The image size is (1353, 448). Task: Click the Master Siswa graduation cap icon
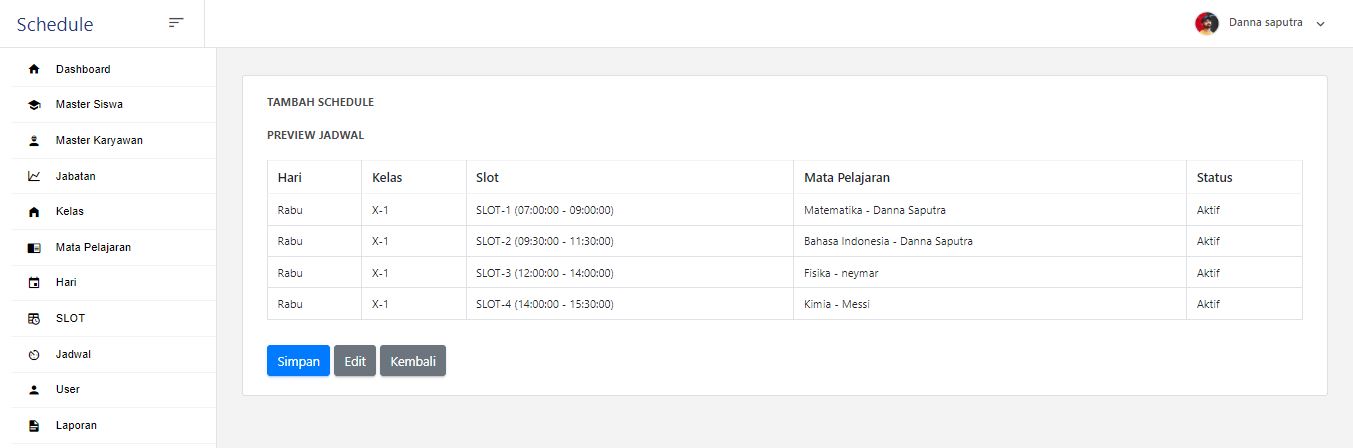(34, 105)
